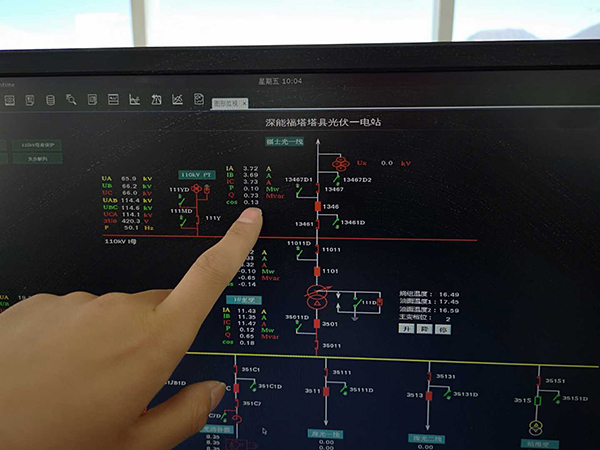This screenshot has height=450, width=600.
Task: Toggle feeder breaker 3511
Action: pos(326,391)
